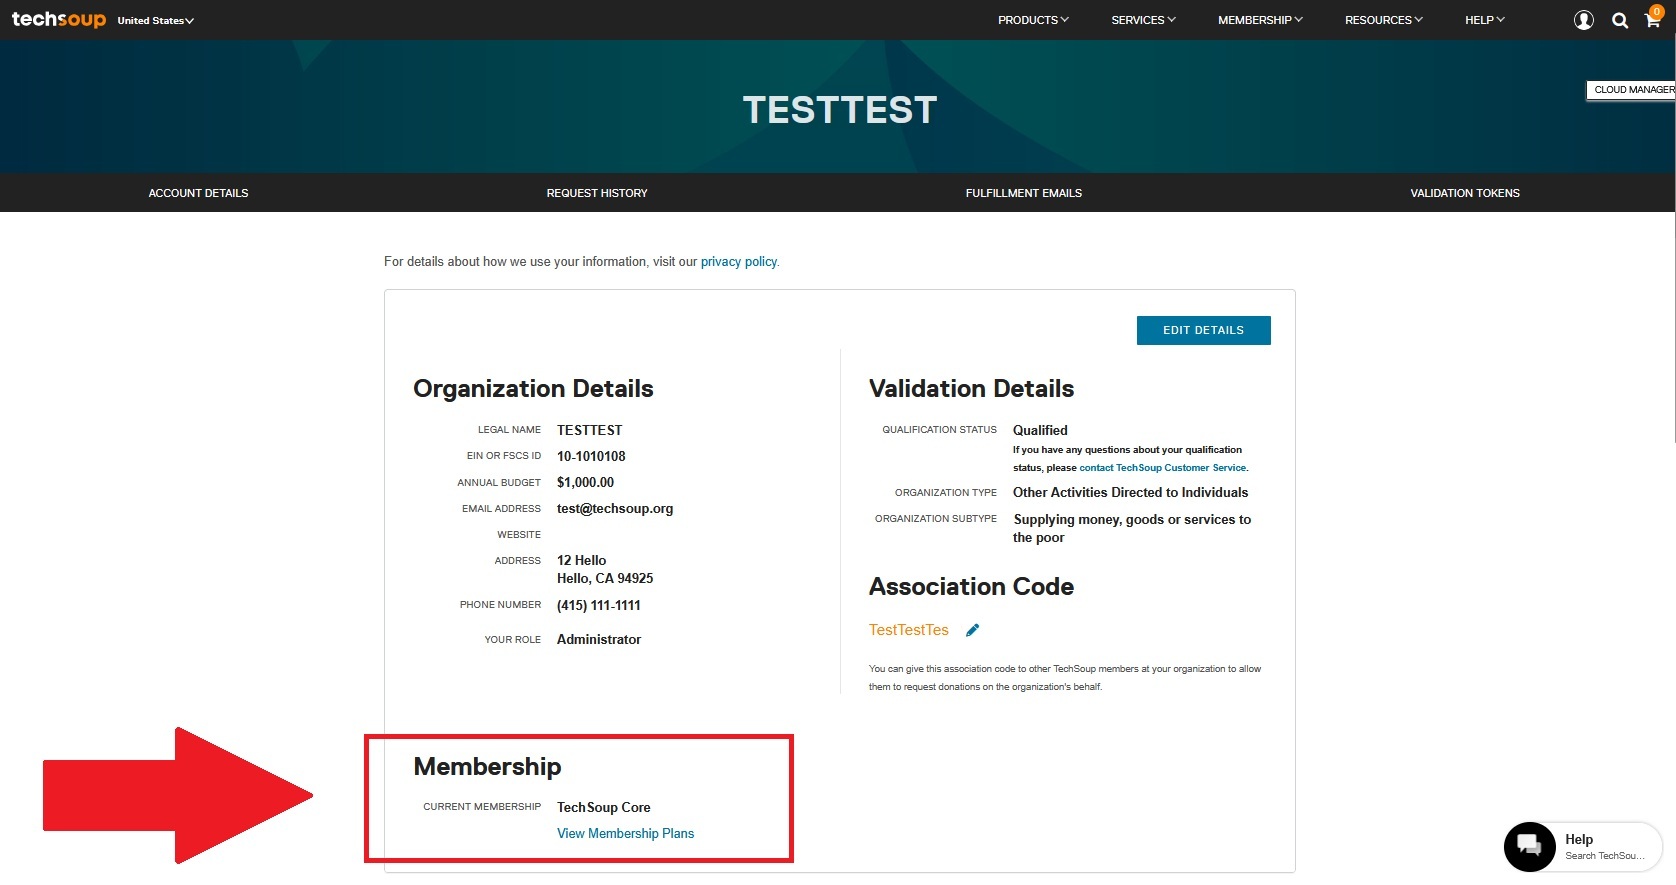1676x885 pixels.
Task: Expand the Help menu in header
Action: [x=1484, y=20]
